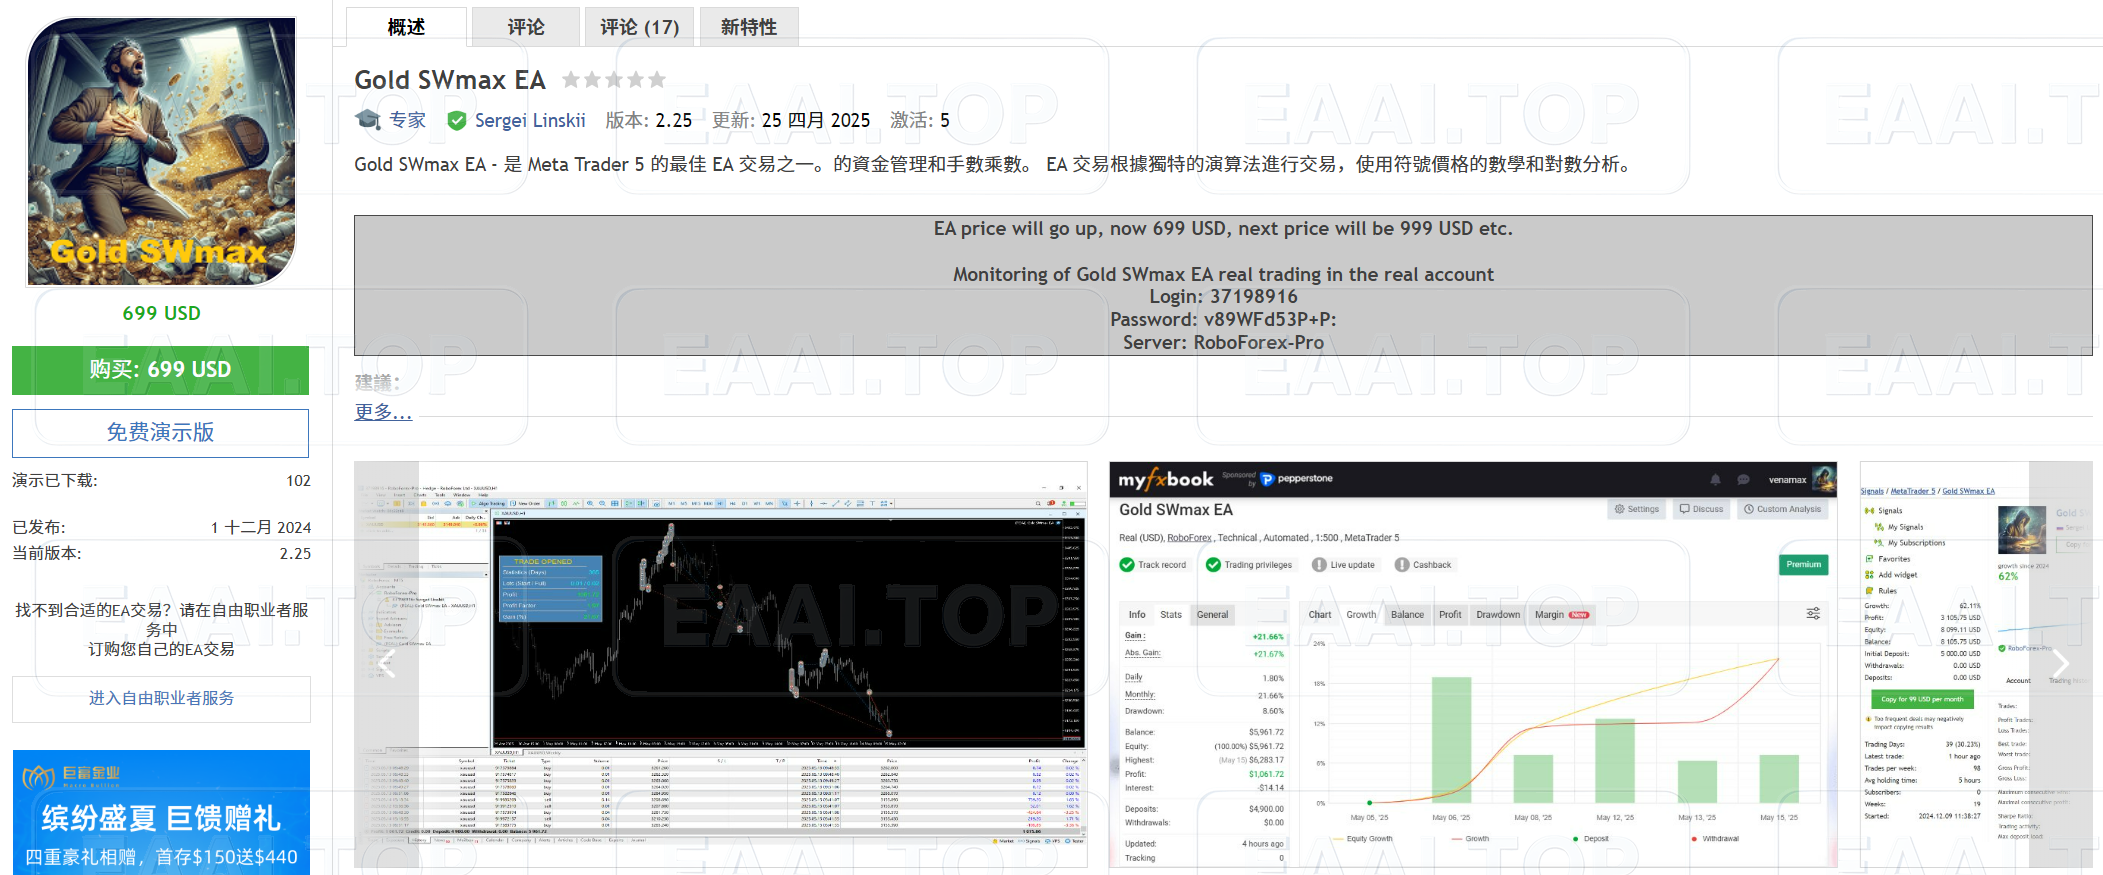Open Rules in the signal sidebar
The image size is (2103, 875).
pos(1882,591)
